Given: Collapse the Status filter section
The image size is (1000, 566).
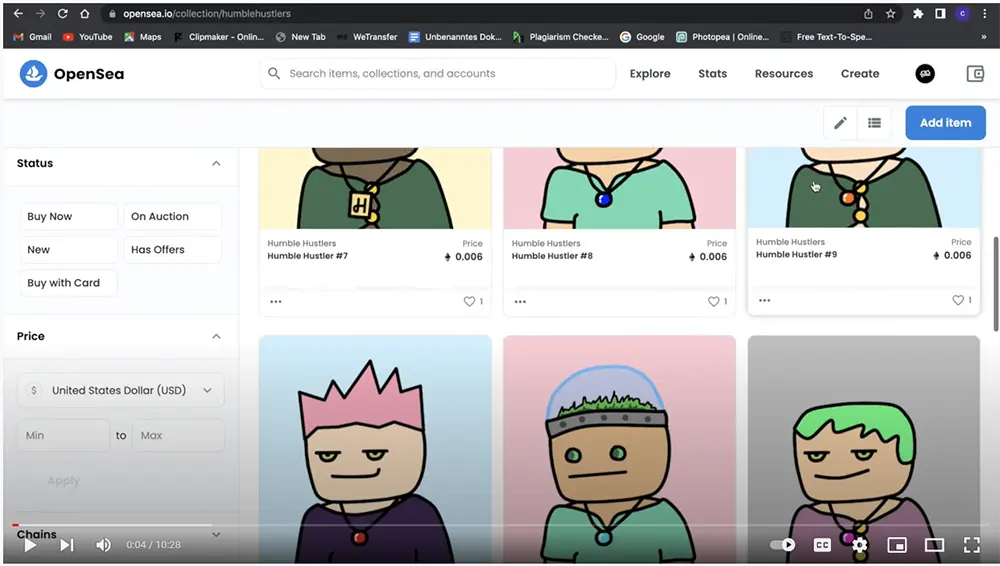Looking at the screenshot, I should click(216, 163).
